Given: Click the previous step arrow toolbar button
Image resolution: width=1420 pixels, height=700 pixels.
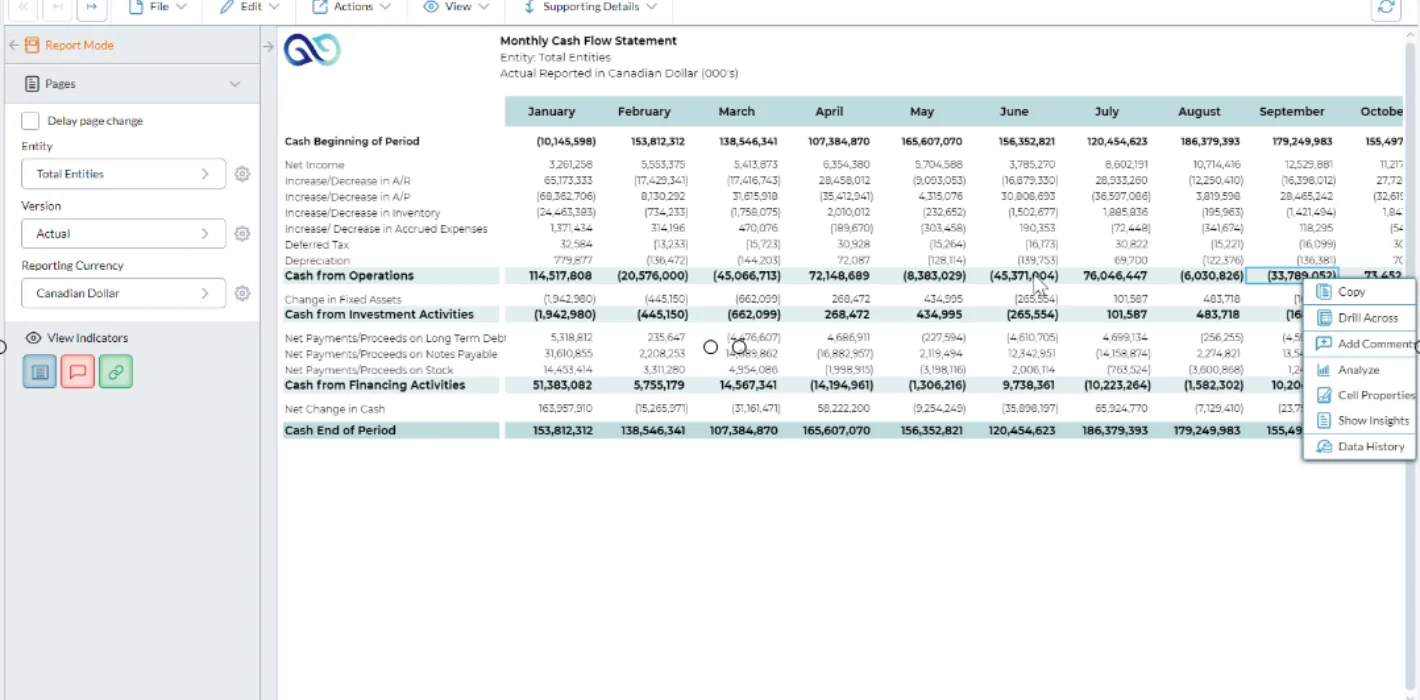Looking at the screenshot, I should tap(57, 7).
